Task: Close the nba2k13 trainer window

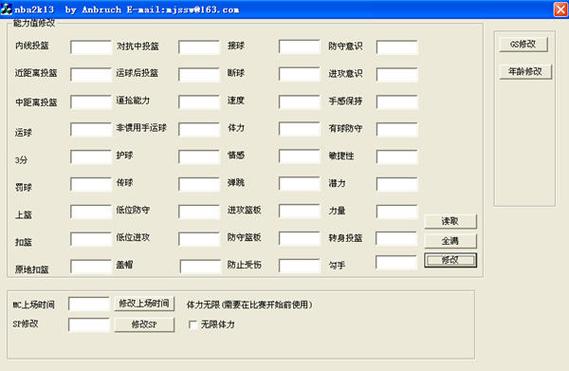Action: click(x=561, y=9)
